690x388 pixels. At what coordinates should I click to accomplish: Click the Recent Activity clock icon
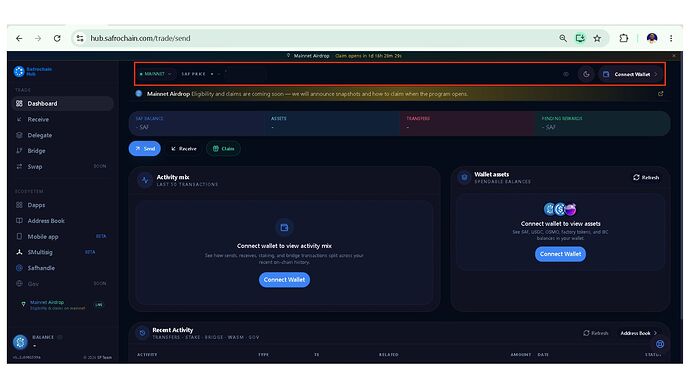142,333
